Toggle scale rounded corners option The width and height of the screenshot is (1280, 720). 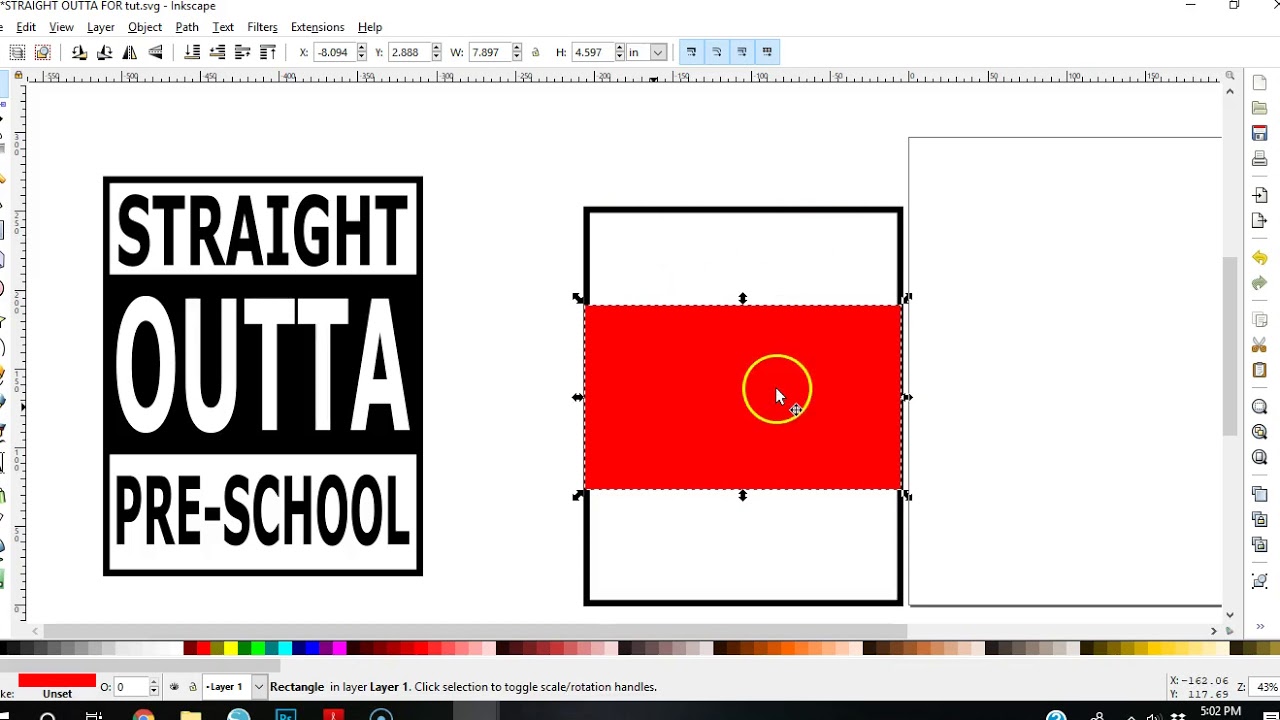716,52
